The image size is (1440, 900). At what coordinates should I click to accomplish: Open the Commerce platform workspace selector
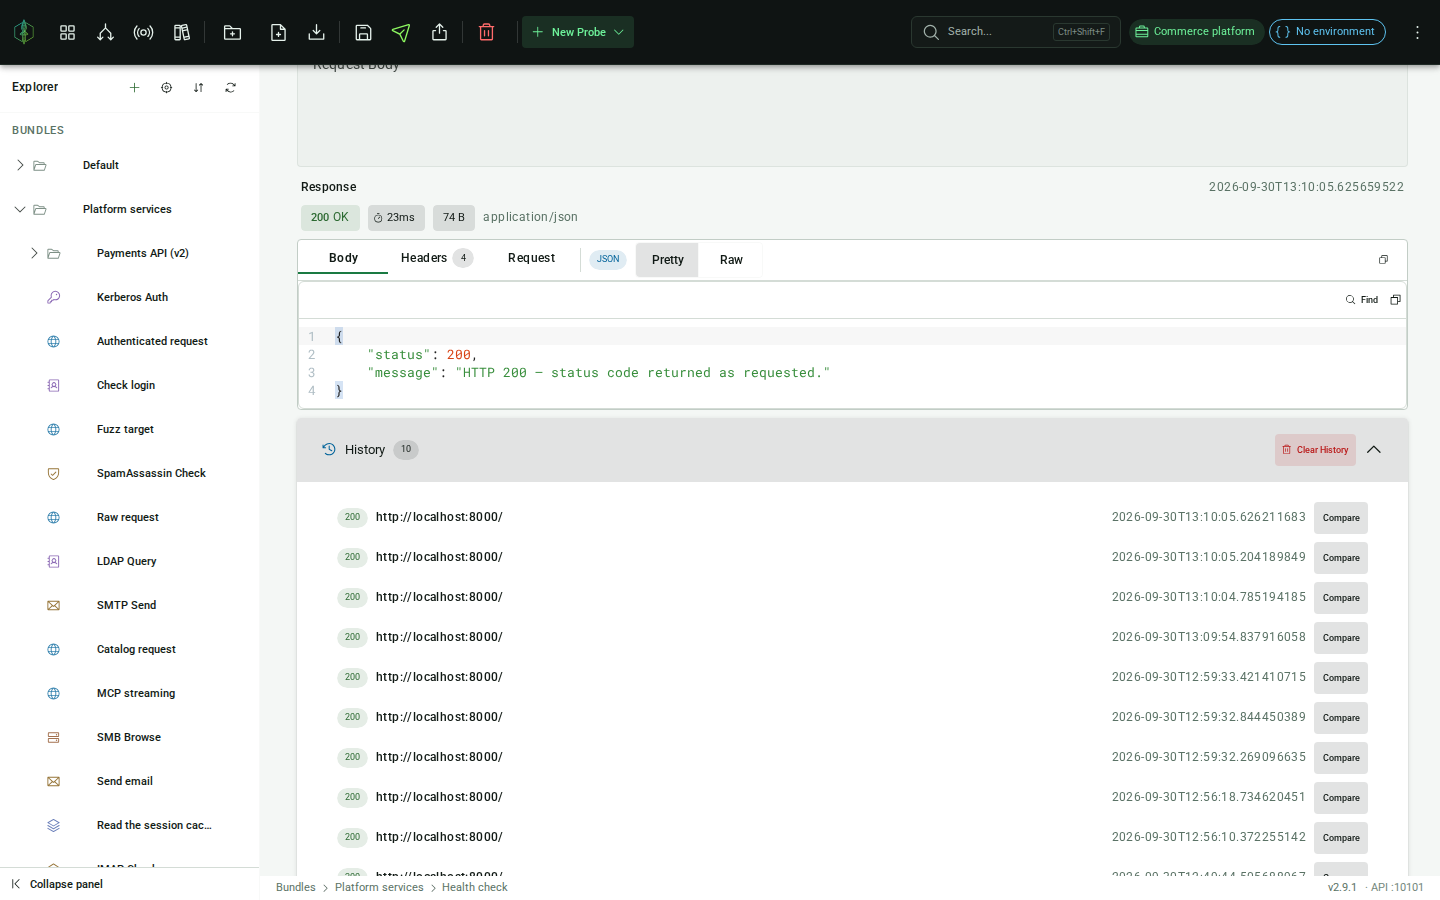[1196, 32]
